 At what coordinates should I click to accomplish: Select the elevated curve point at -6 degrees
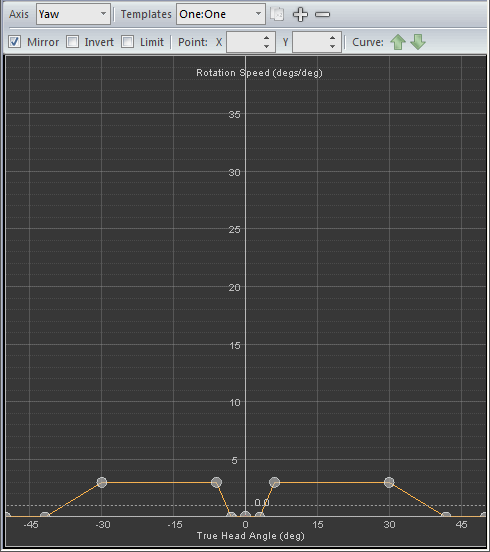(x=216, y=482)
